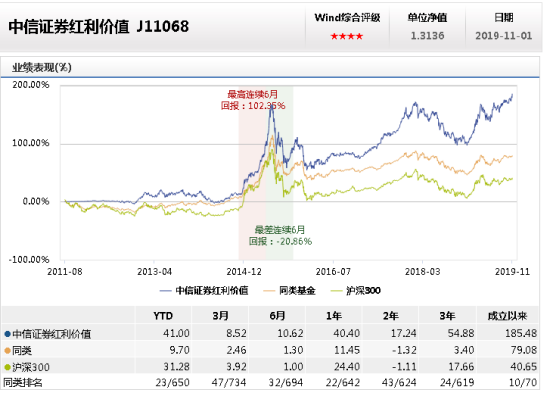
Task: Toggle the 沪深300 green legend entry
Action: (x=355, y=291)
